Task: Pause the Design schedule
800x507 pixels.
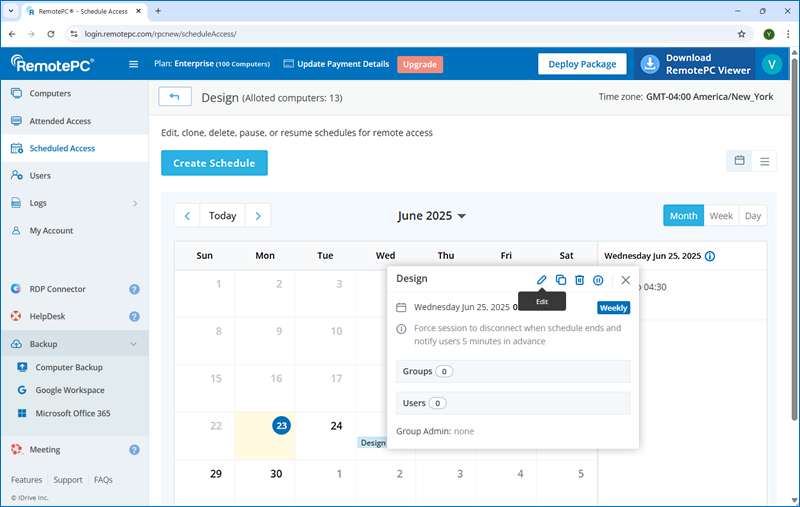Action: (598, 281)
